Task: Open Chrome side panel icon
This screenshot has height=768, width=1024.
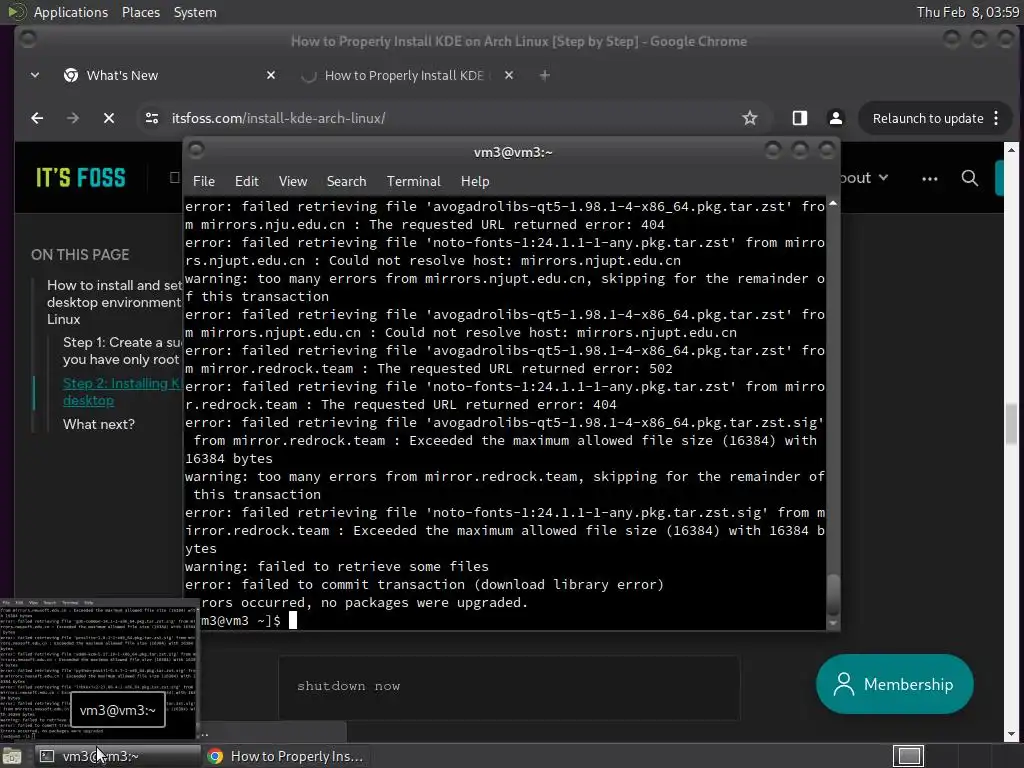Action: pyautogui.click(x=800, y=118)
